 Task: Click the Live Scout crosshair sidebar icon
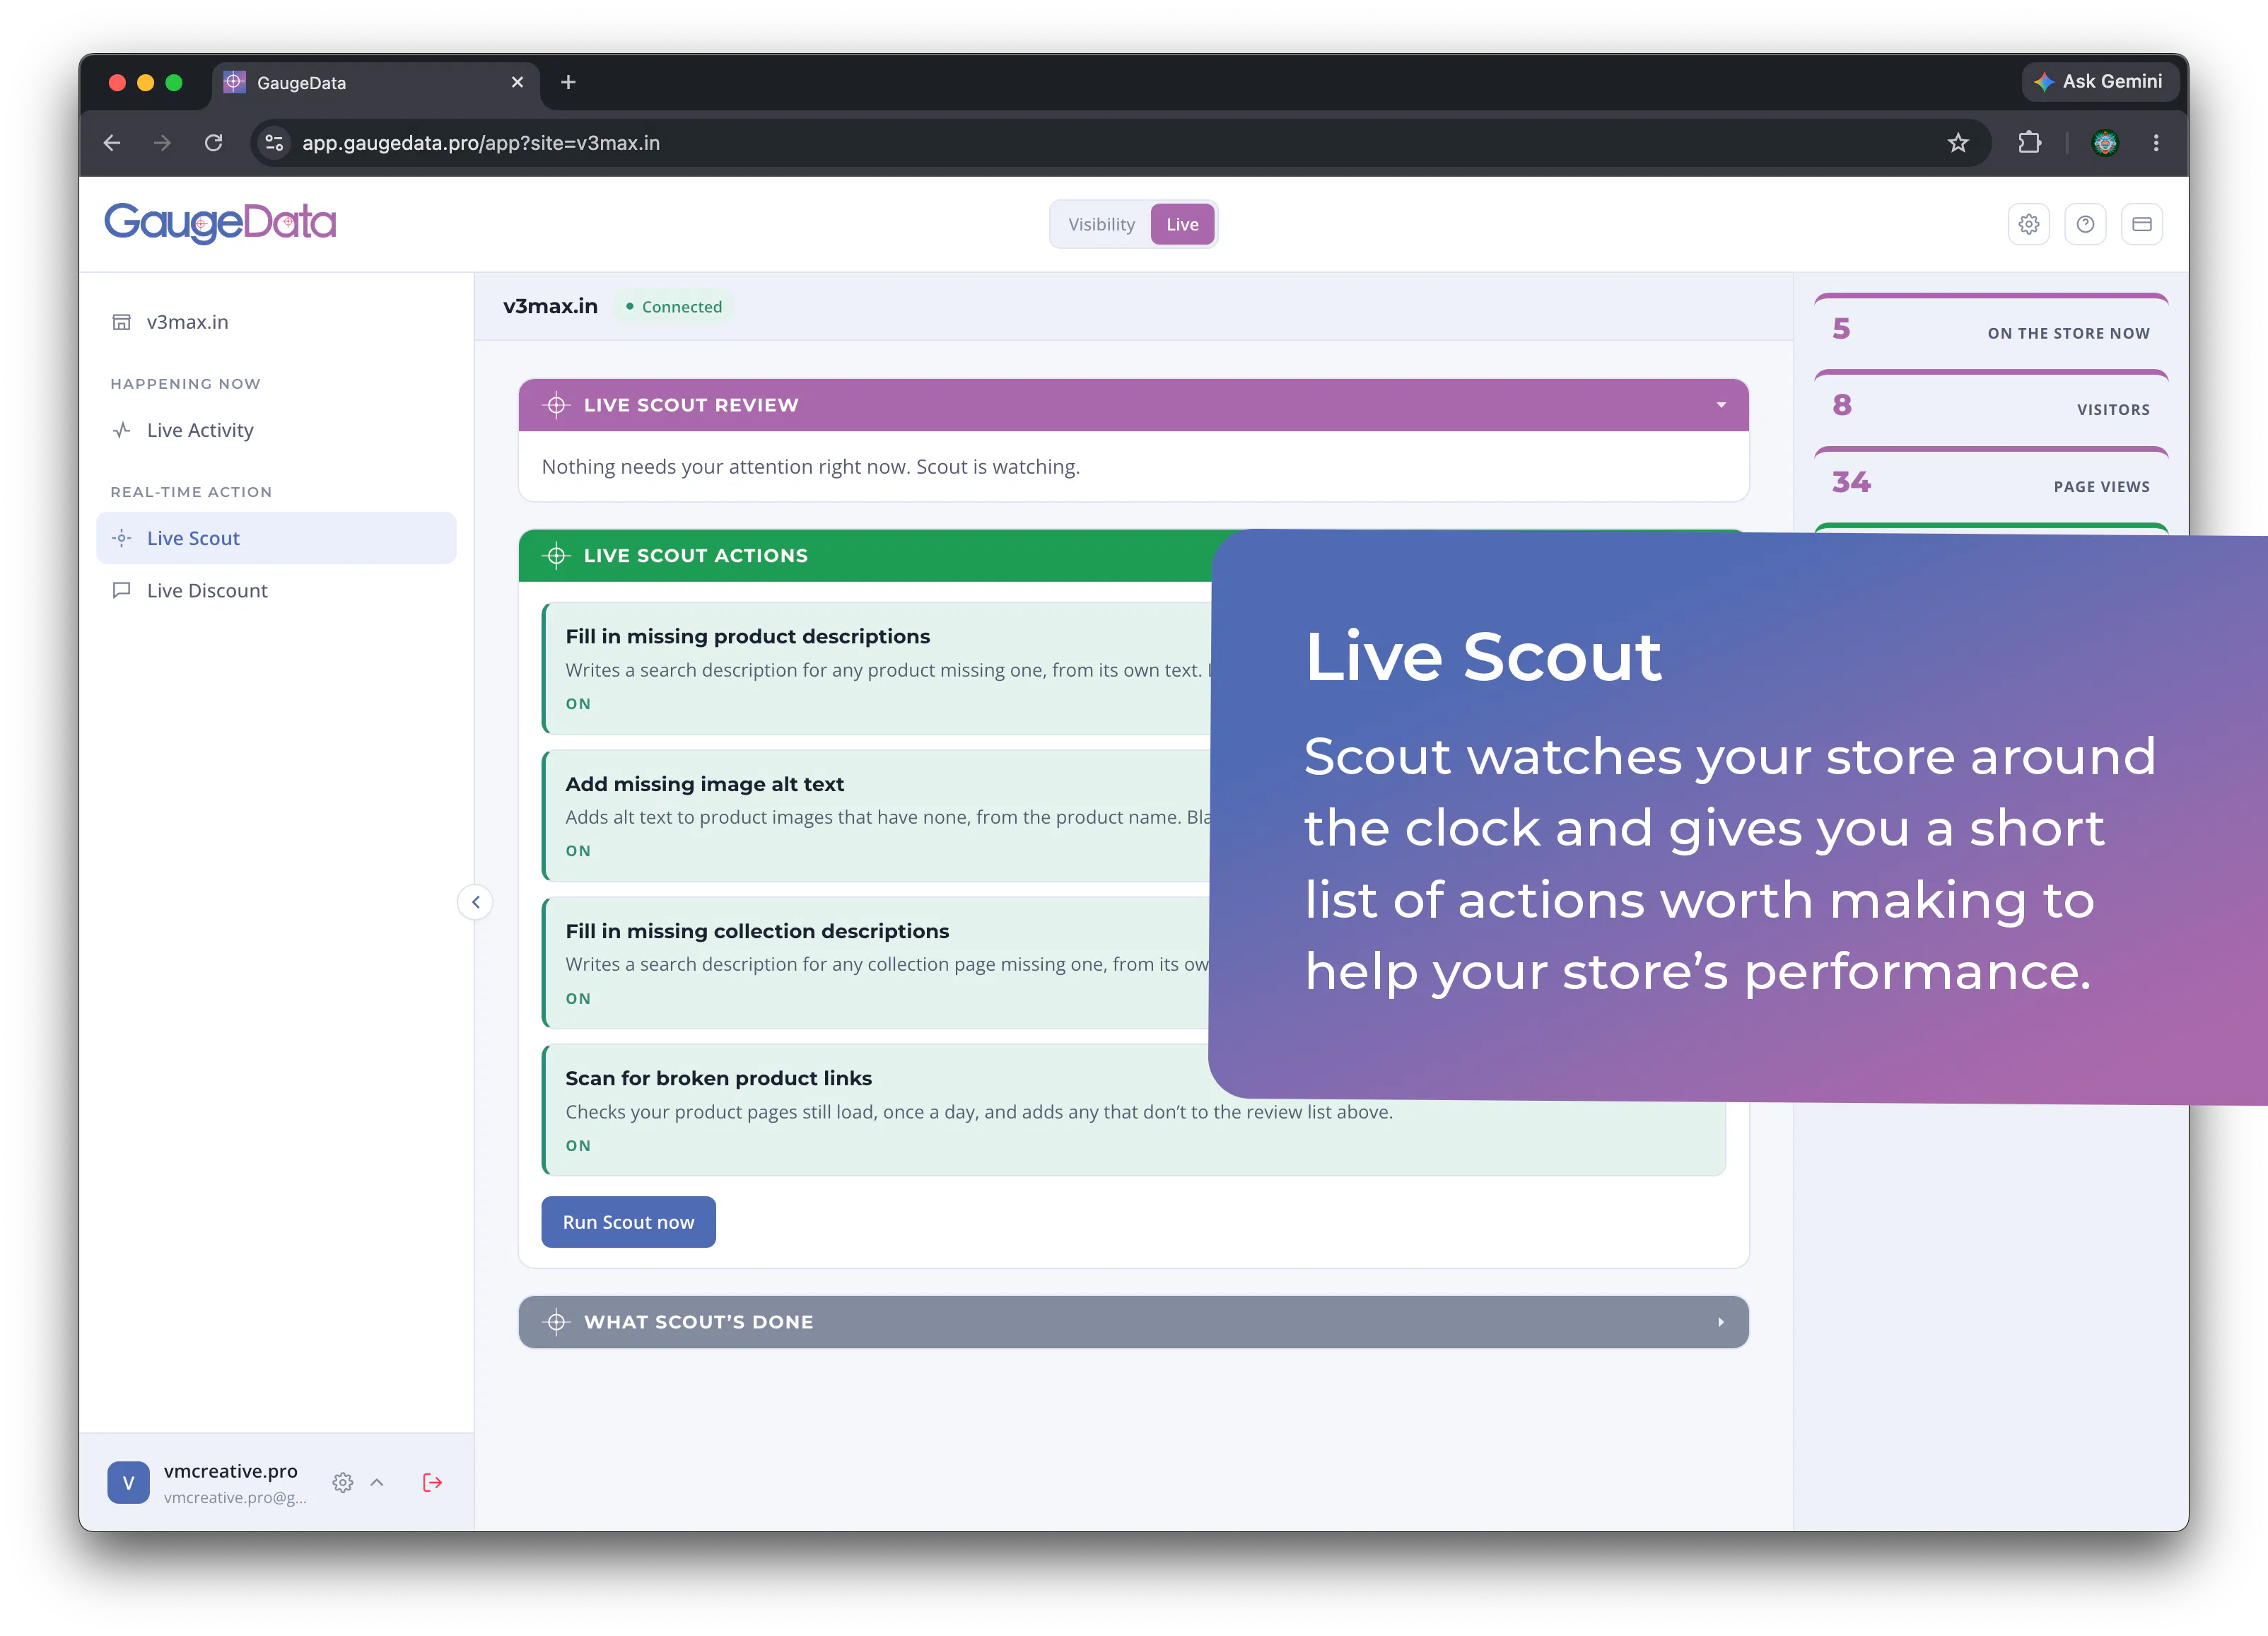121,538
